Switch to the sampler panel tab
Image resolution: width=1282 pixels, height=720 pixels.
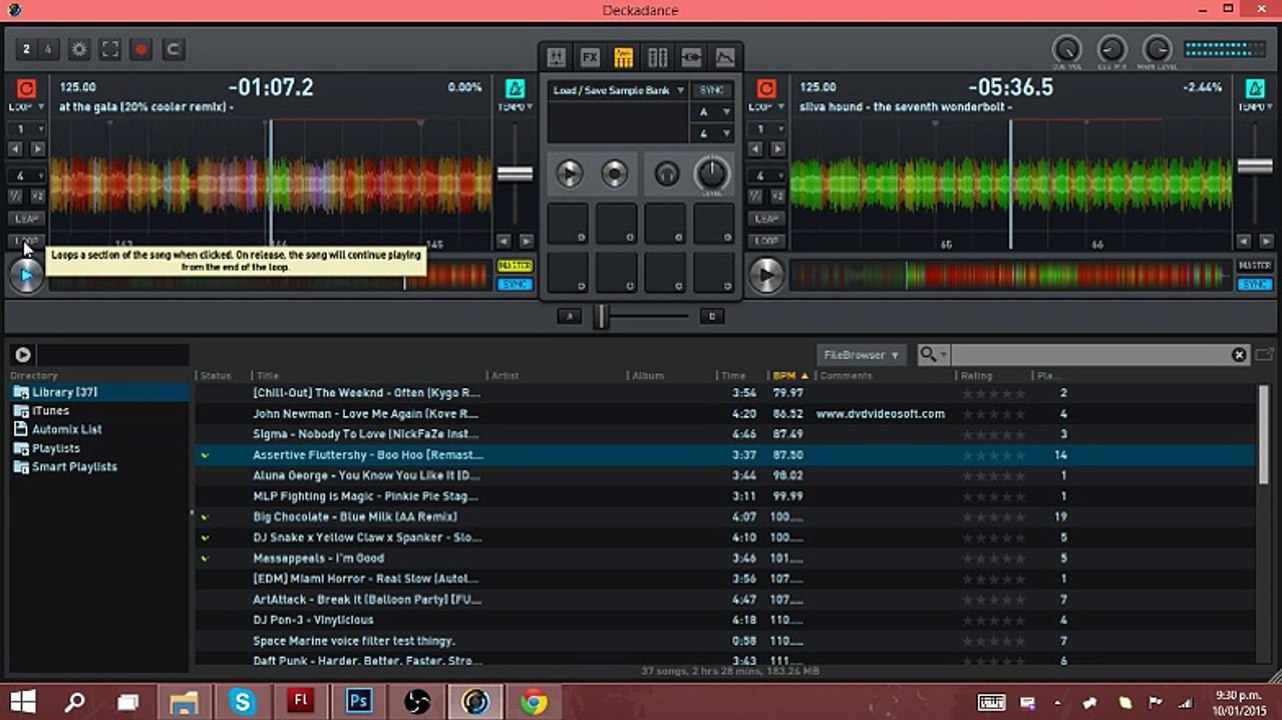tap(624, 57)
